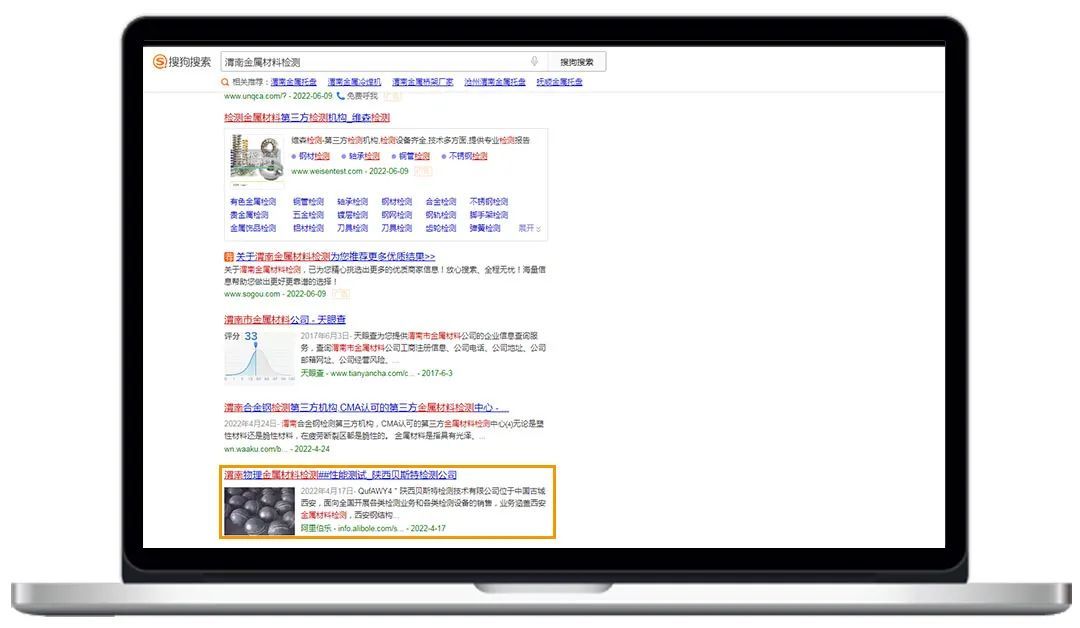Open 渭南市金属材料公司 - 天眼查 result
Viewport: 1080px width, 628px height.
(285, 320)
